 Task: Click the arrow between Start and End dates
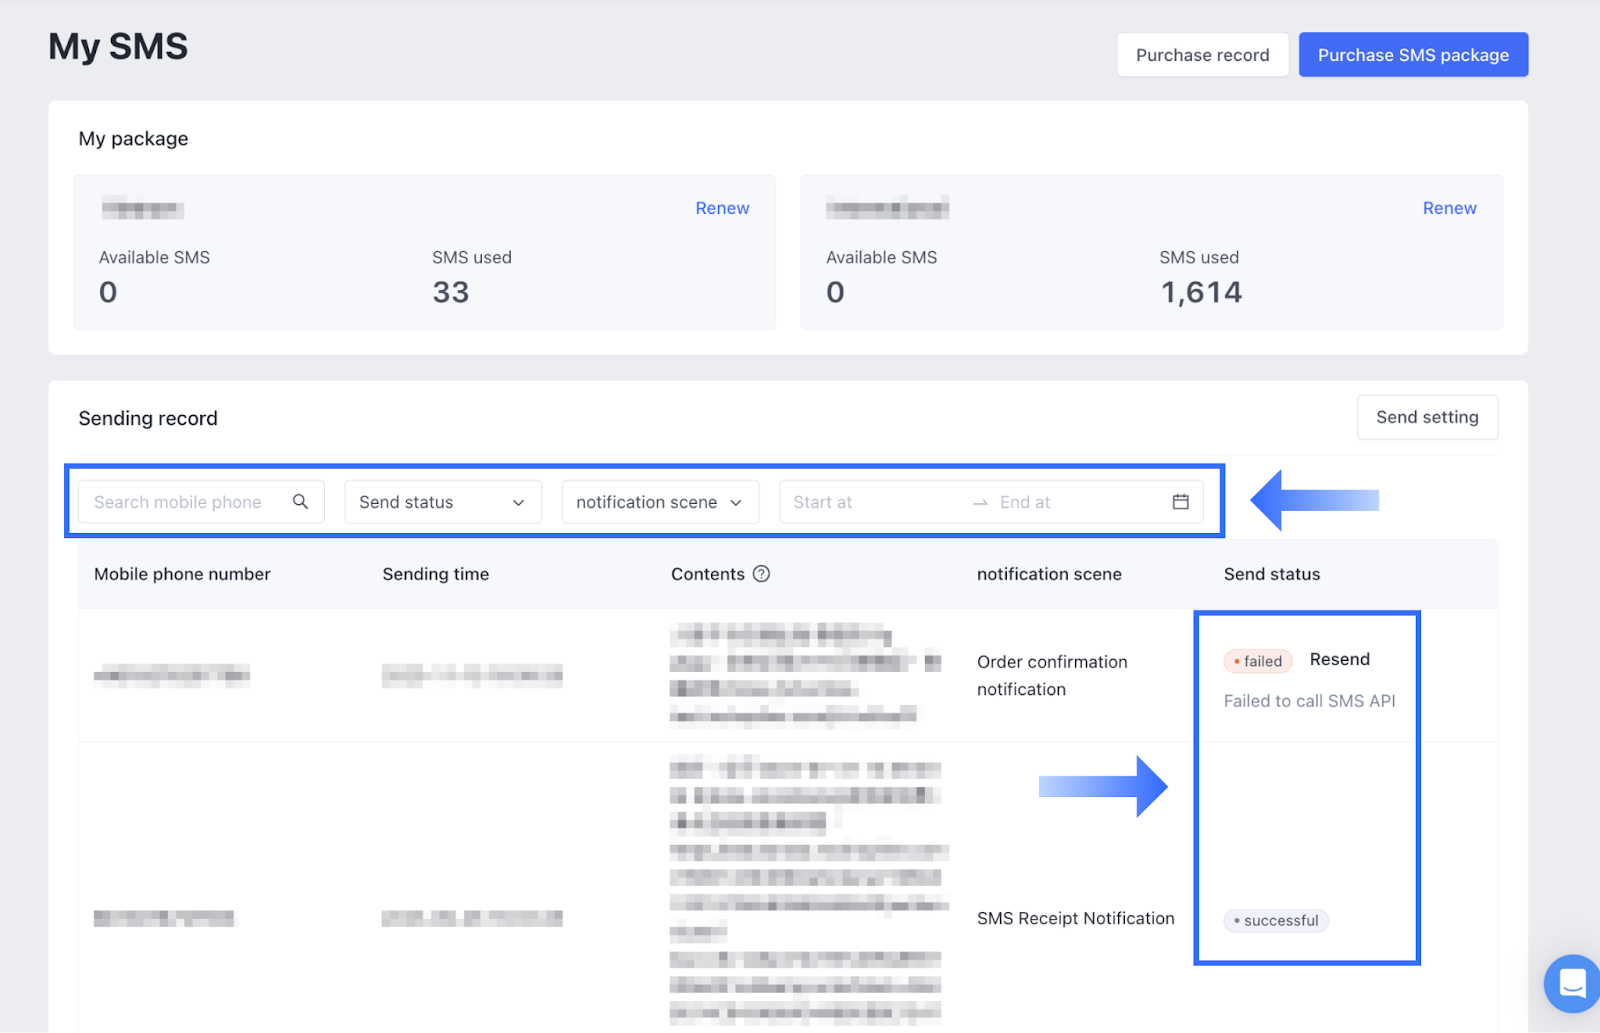(x=980, y=503)
